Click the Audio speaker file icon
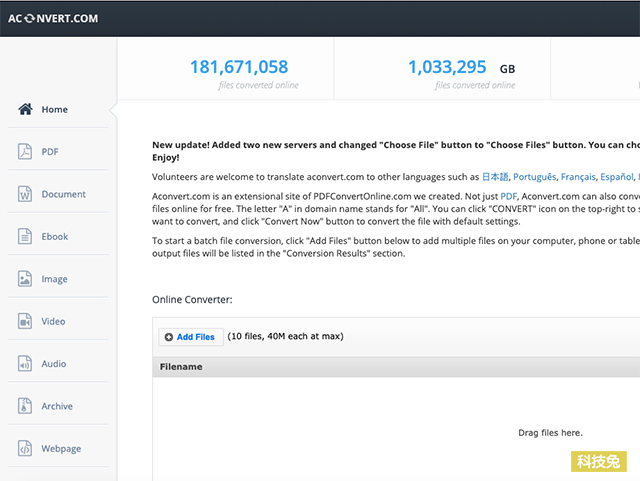The image size is (640, 481). [25, 364]
